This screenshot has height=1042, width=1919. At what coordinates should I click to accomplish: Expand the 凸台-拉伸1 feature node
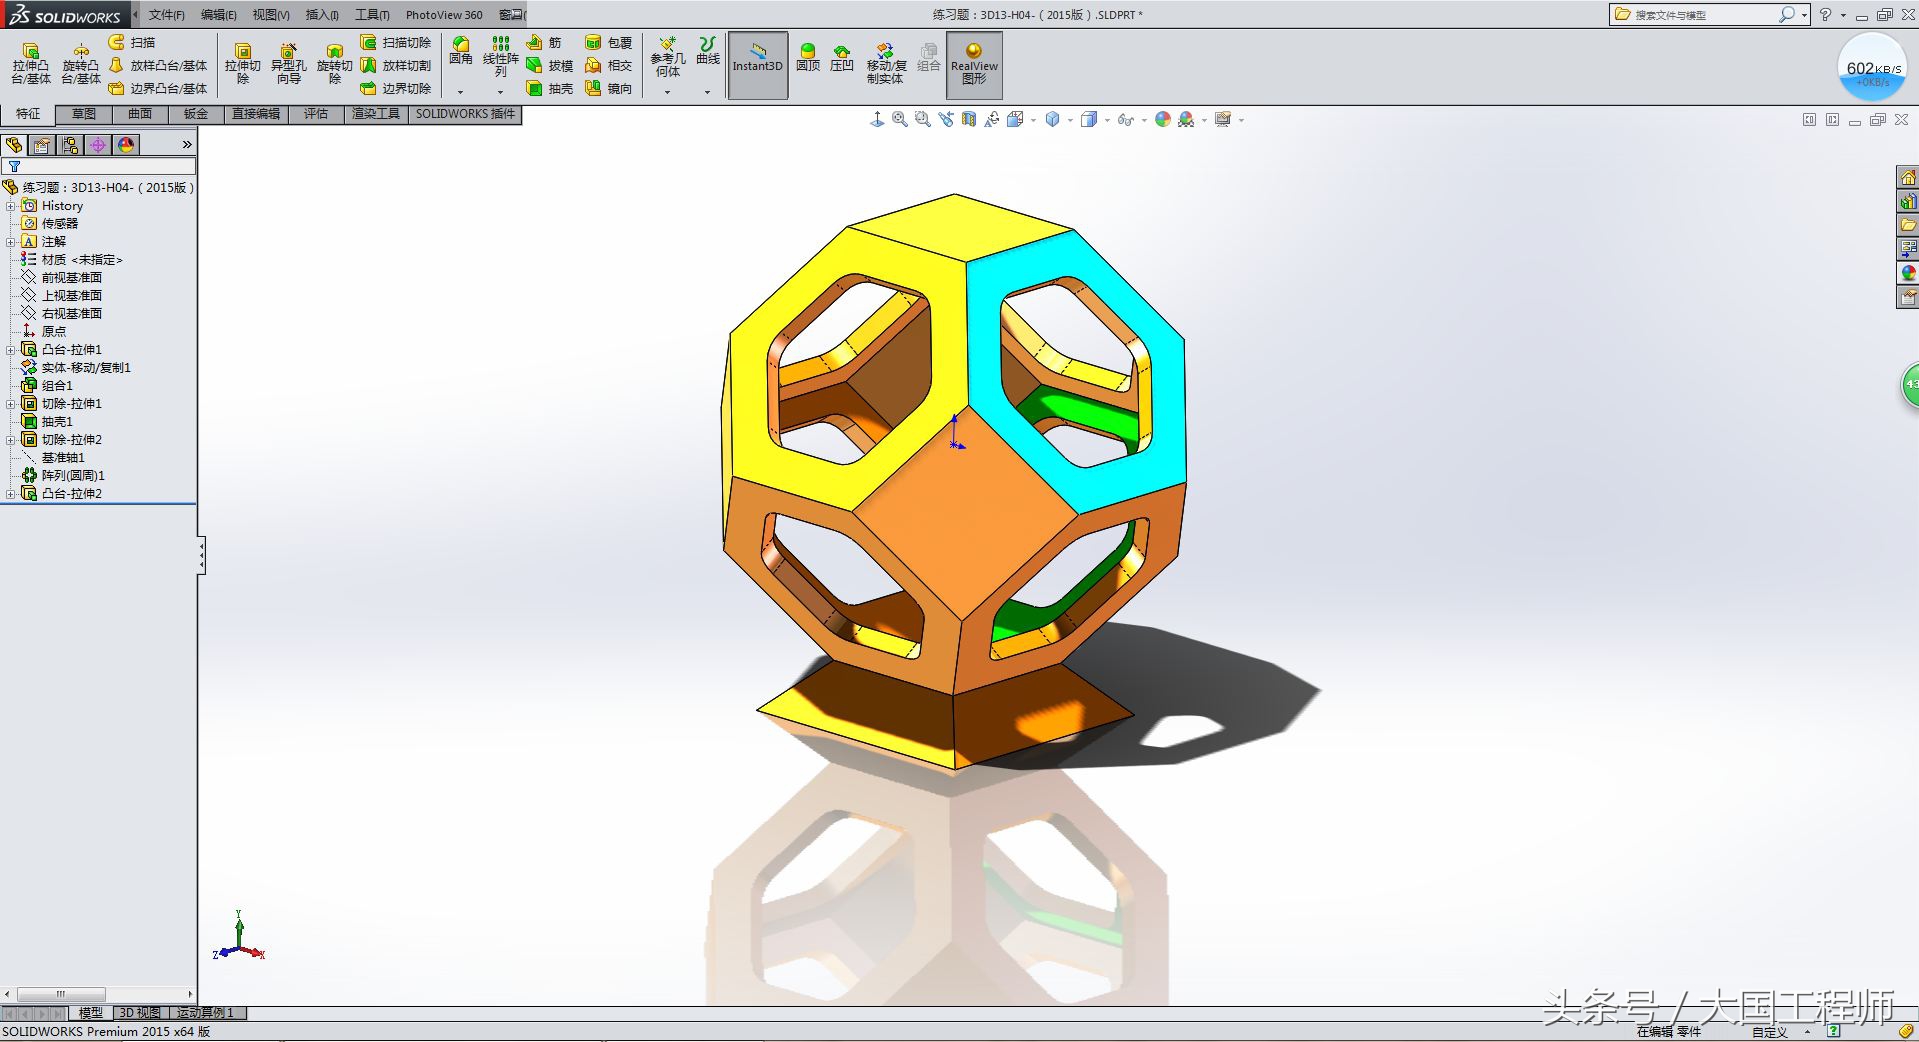click(10, 349)
